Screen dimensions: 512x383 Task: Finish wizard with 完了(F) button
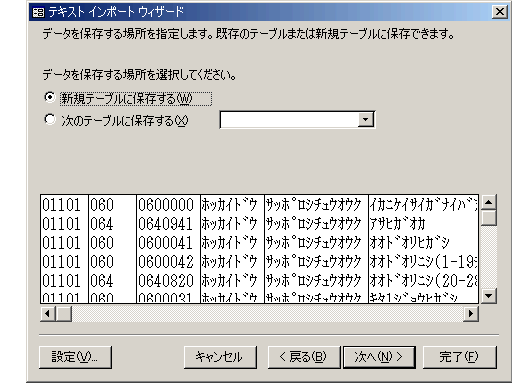(x=459, y=357)
